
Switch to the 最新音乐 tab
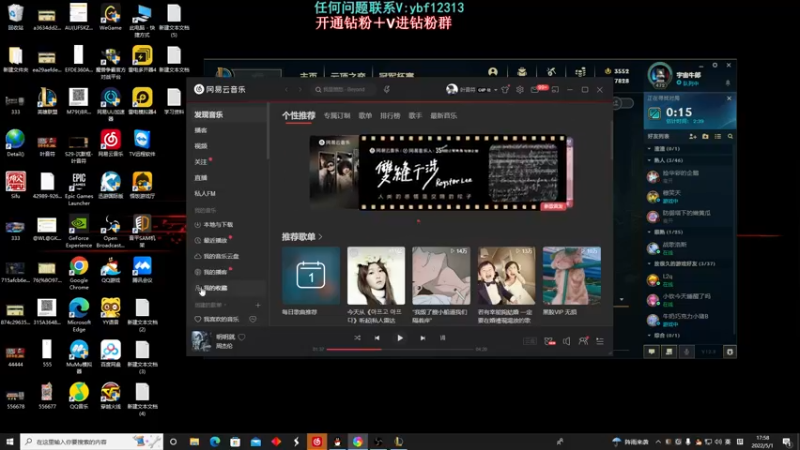coord(443,116)
